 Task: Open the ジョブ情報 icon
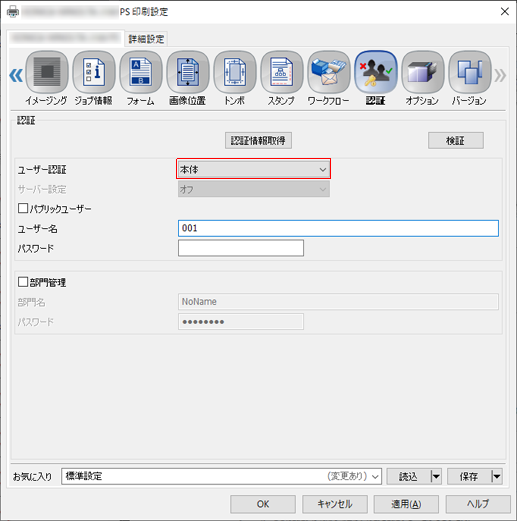coord(94,72)
